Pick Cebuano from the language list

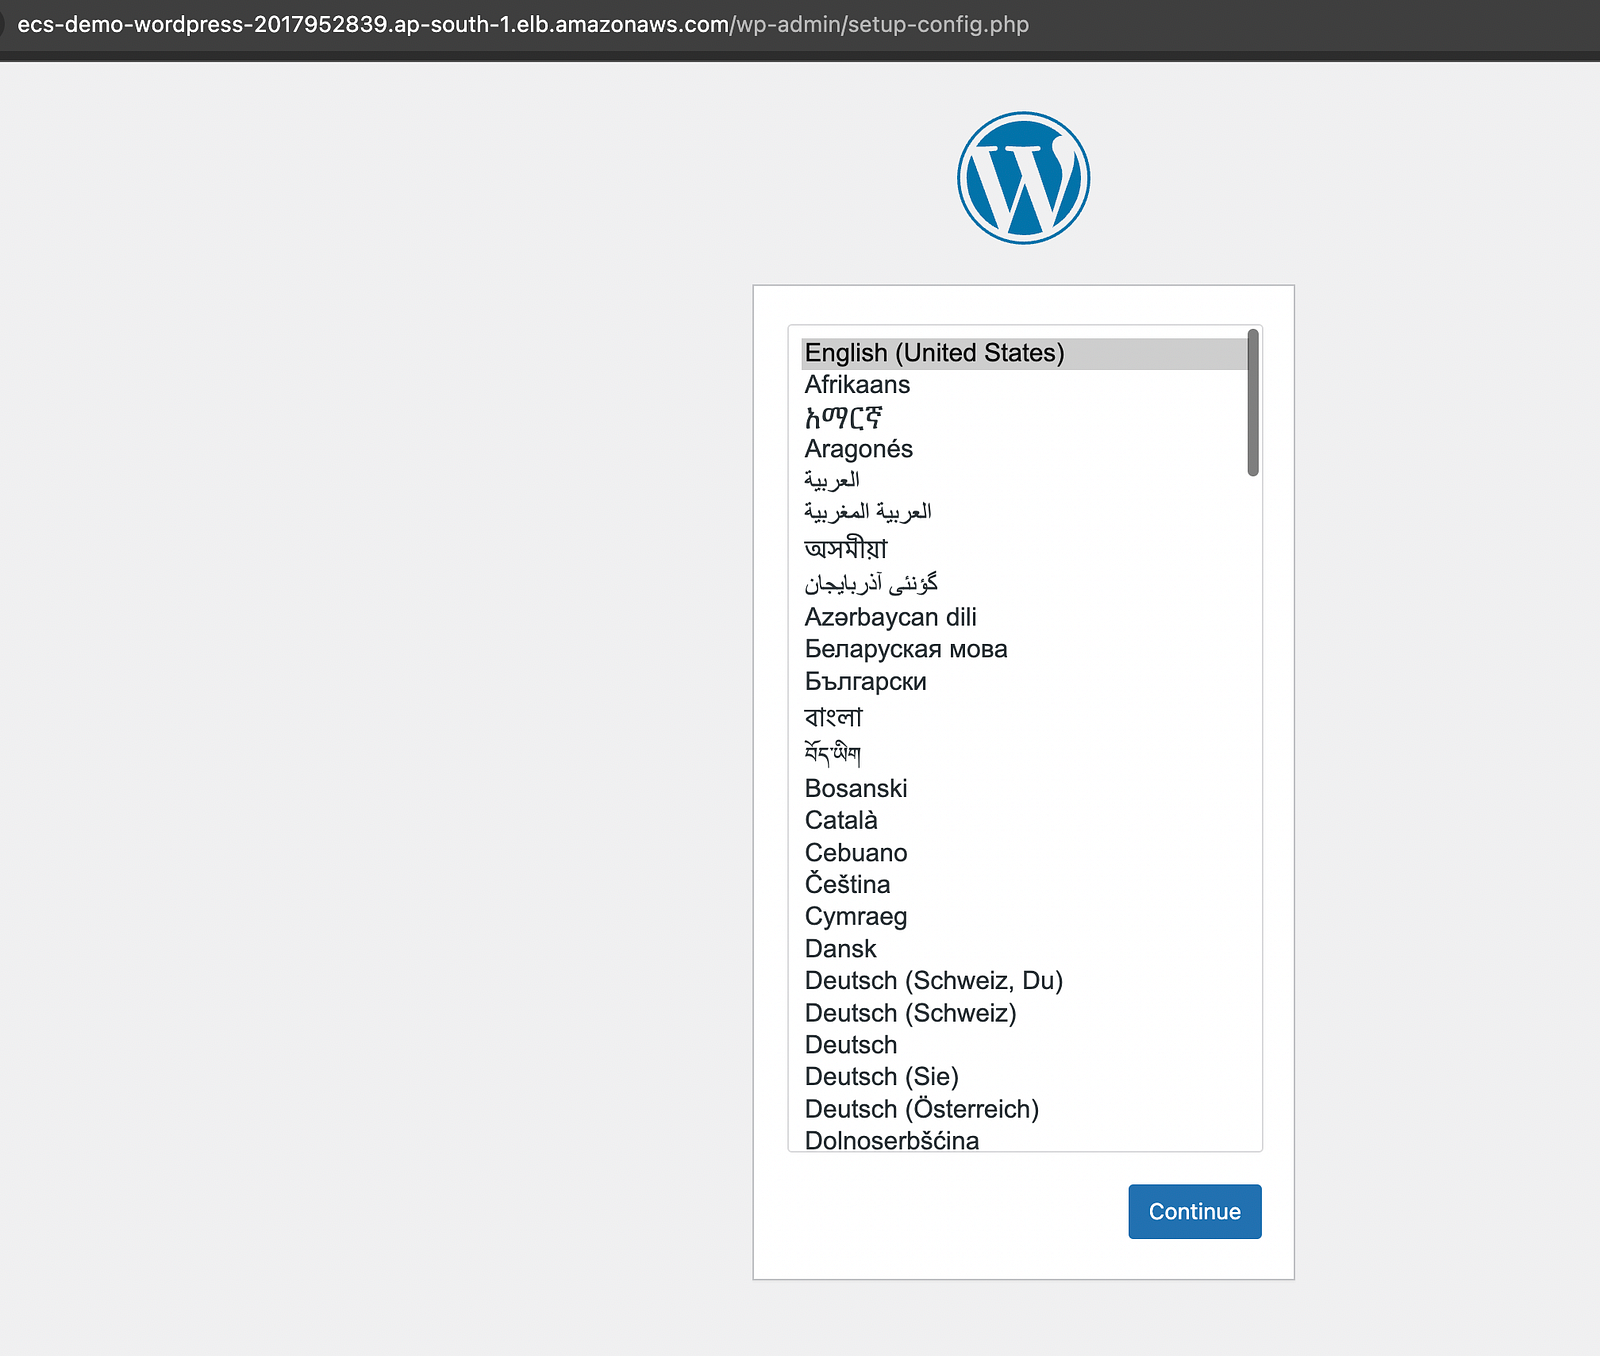click(x=1024, y=853)
